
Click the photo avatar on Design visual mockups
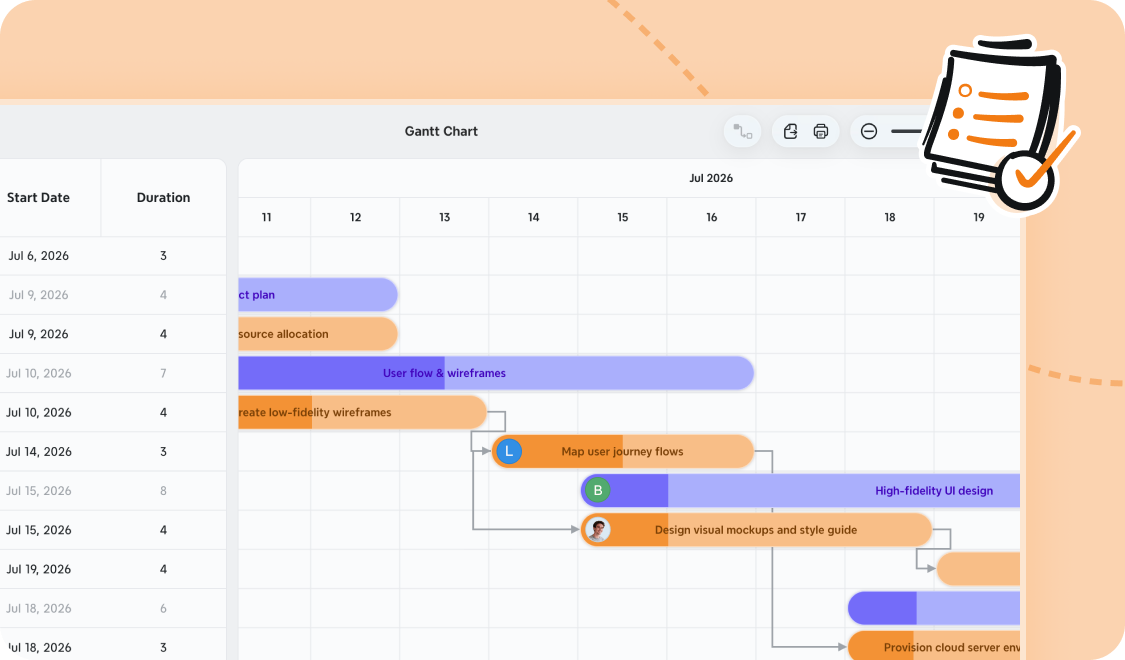598,530
